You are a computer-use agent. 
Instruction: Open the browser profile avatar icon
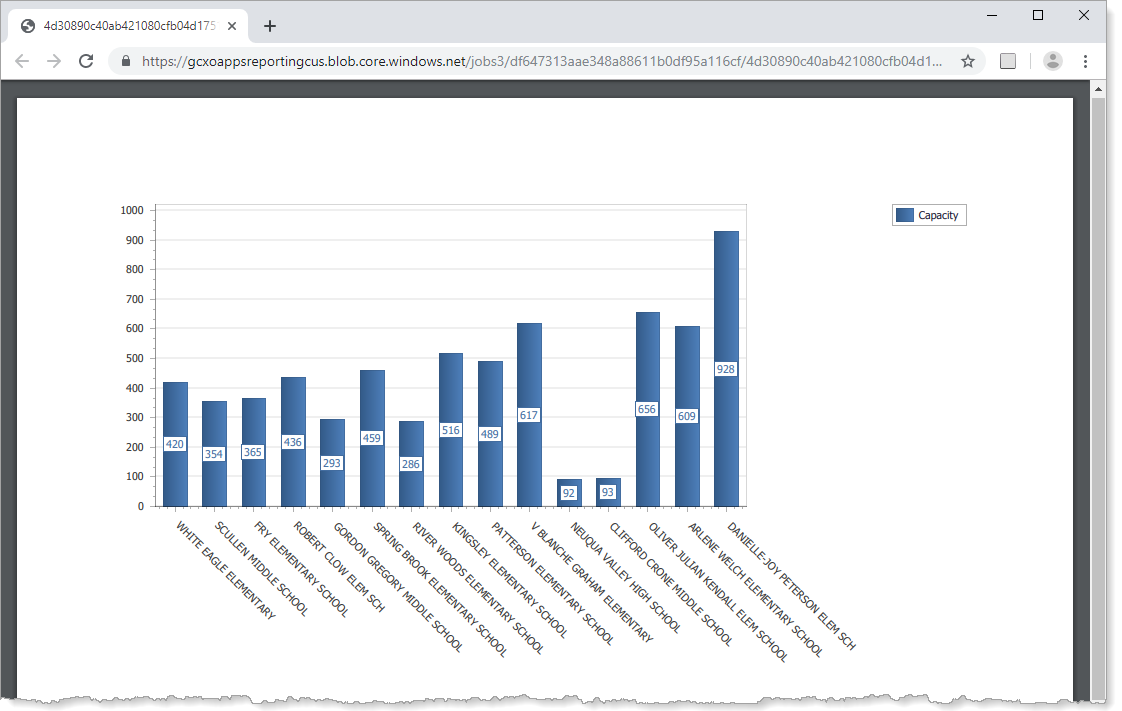coord(1052,61)
